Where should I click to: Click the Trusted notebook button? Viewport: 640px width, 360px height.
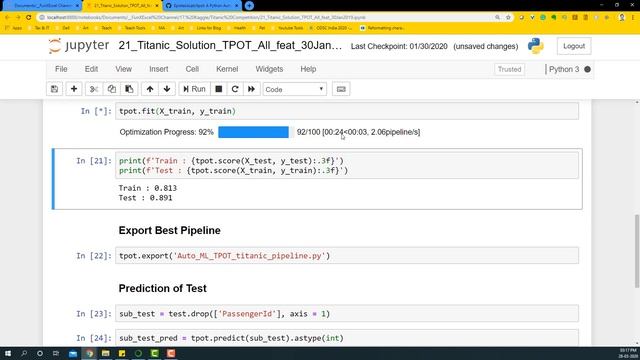point(509,69)
